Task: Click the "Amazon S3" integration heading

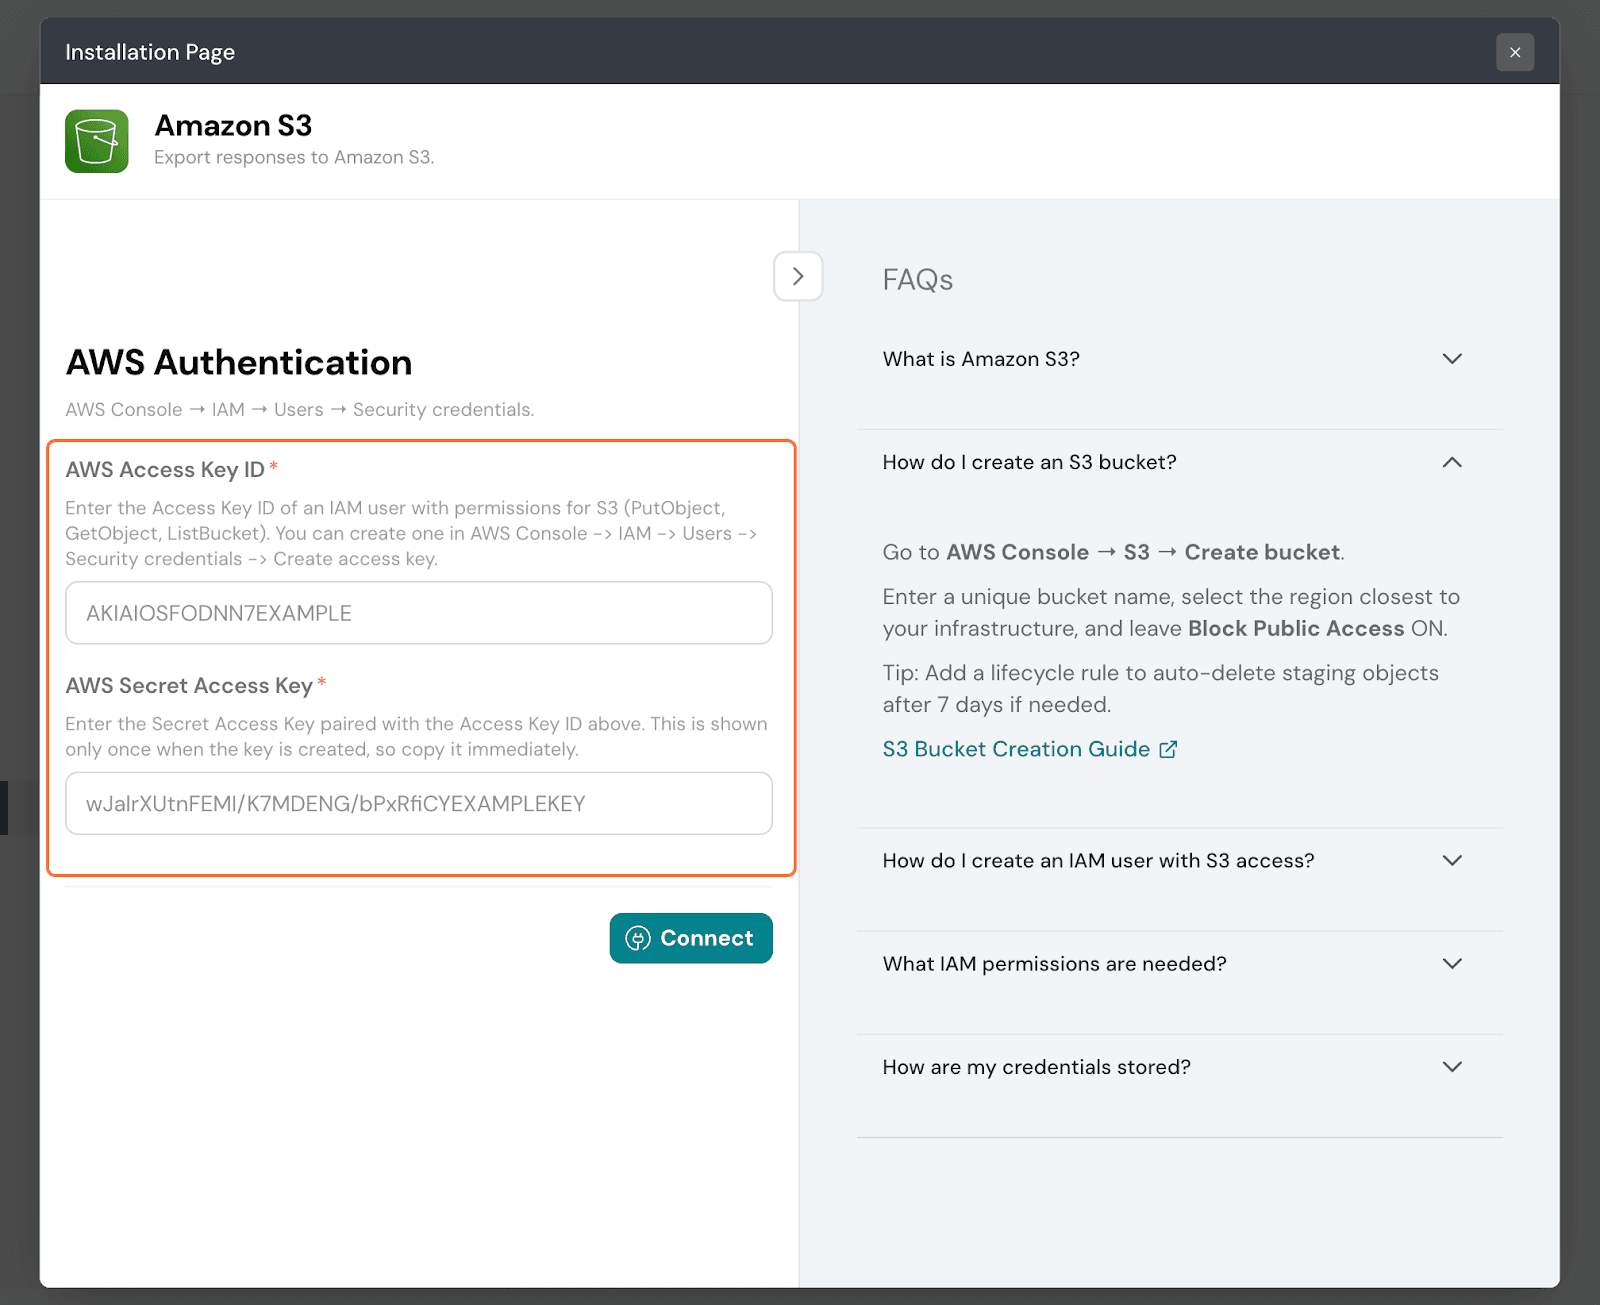Action: pyautogui.click(x=233, y=126)
